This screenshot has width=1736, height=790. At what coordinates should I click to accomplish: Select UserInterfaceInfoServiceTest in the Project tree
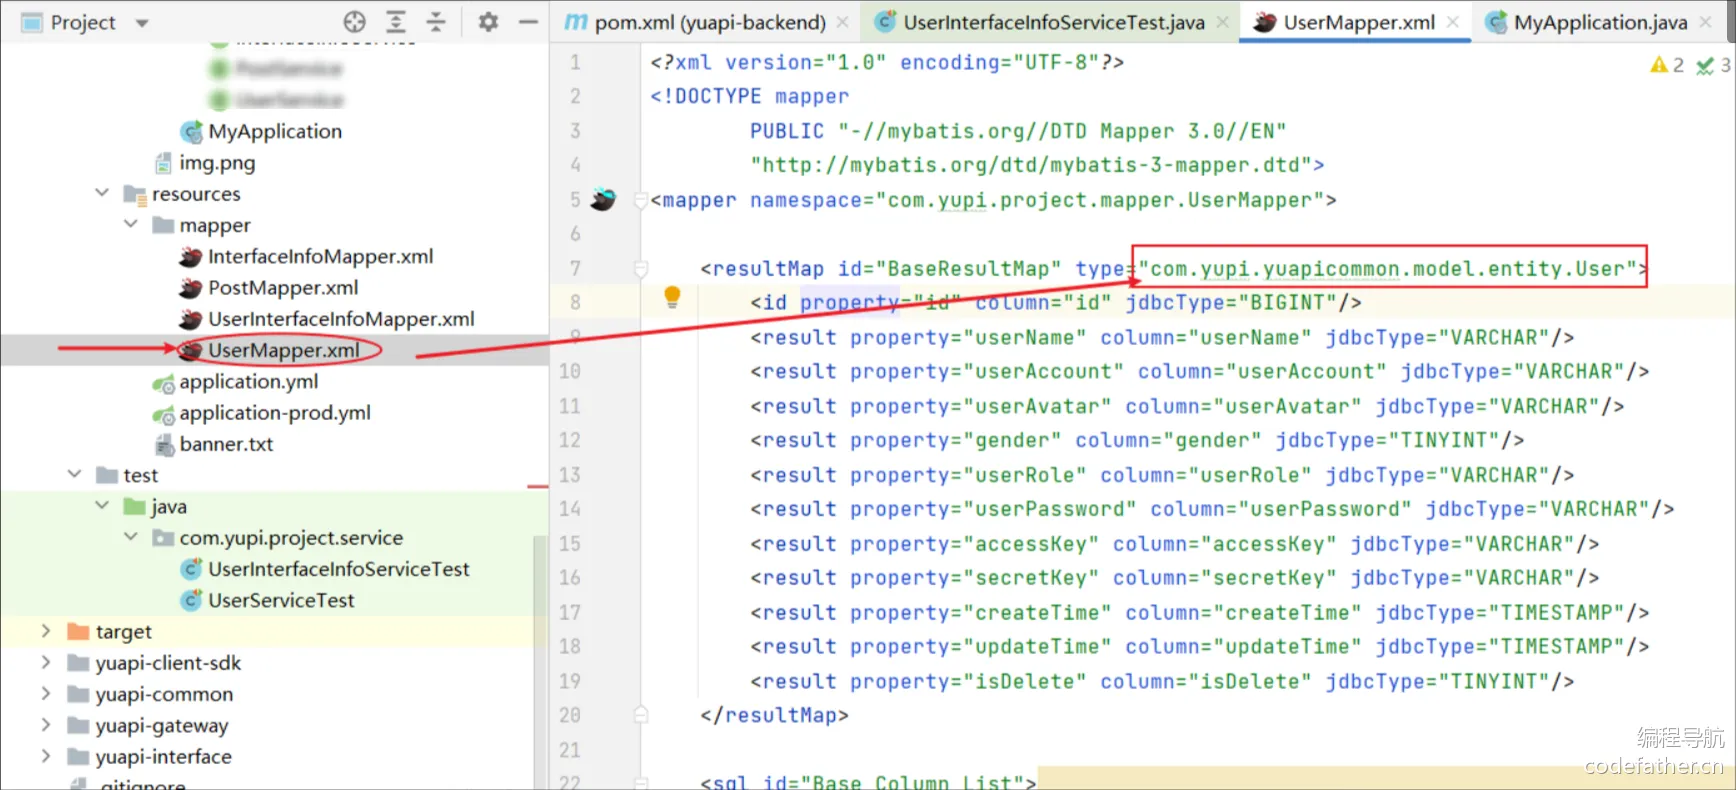(x=339, y=569)
